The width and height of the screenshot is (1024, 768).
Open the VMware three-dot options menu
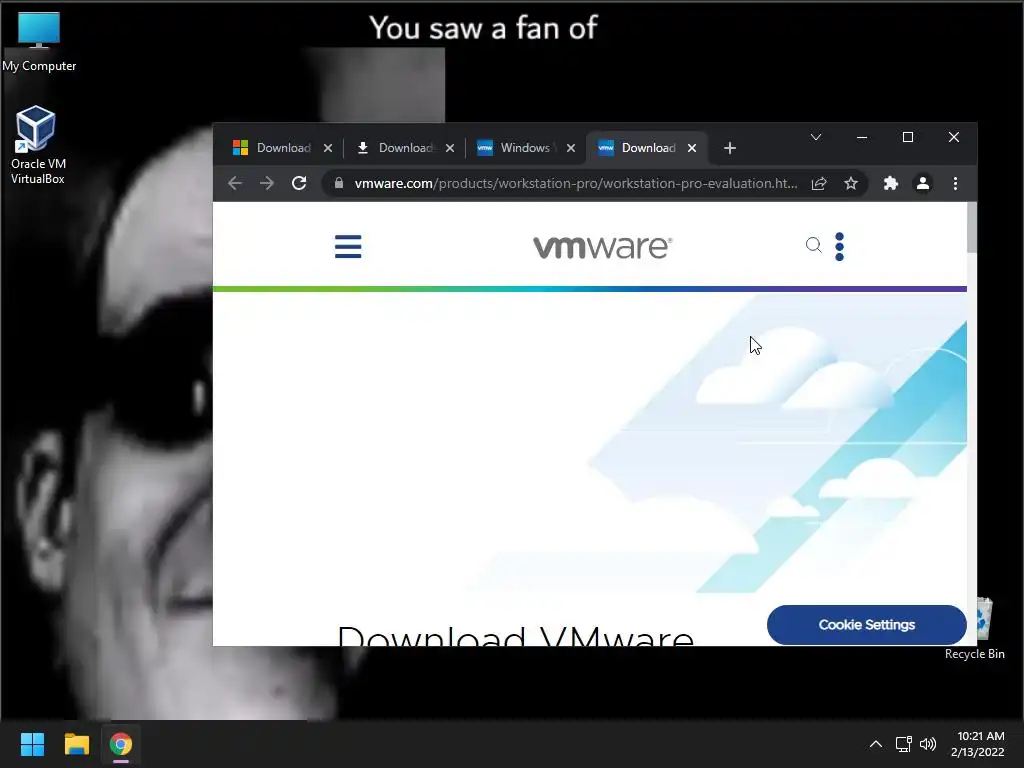coord(839,246)
